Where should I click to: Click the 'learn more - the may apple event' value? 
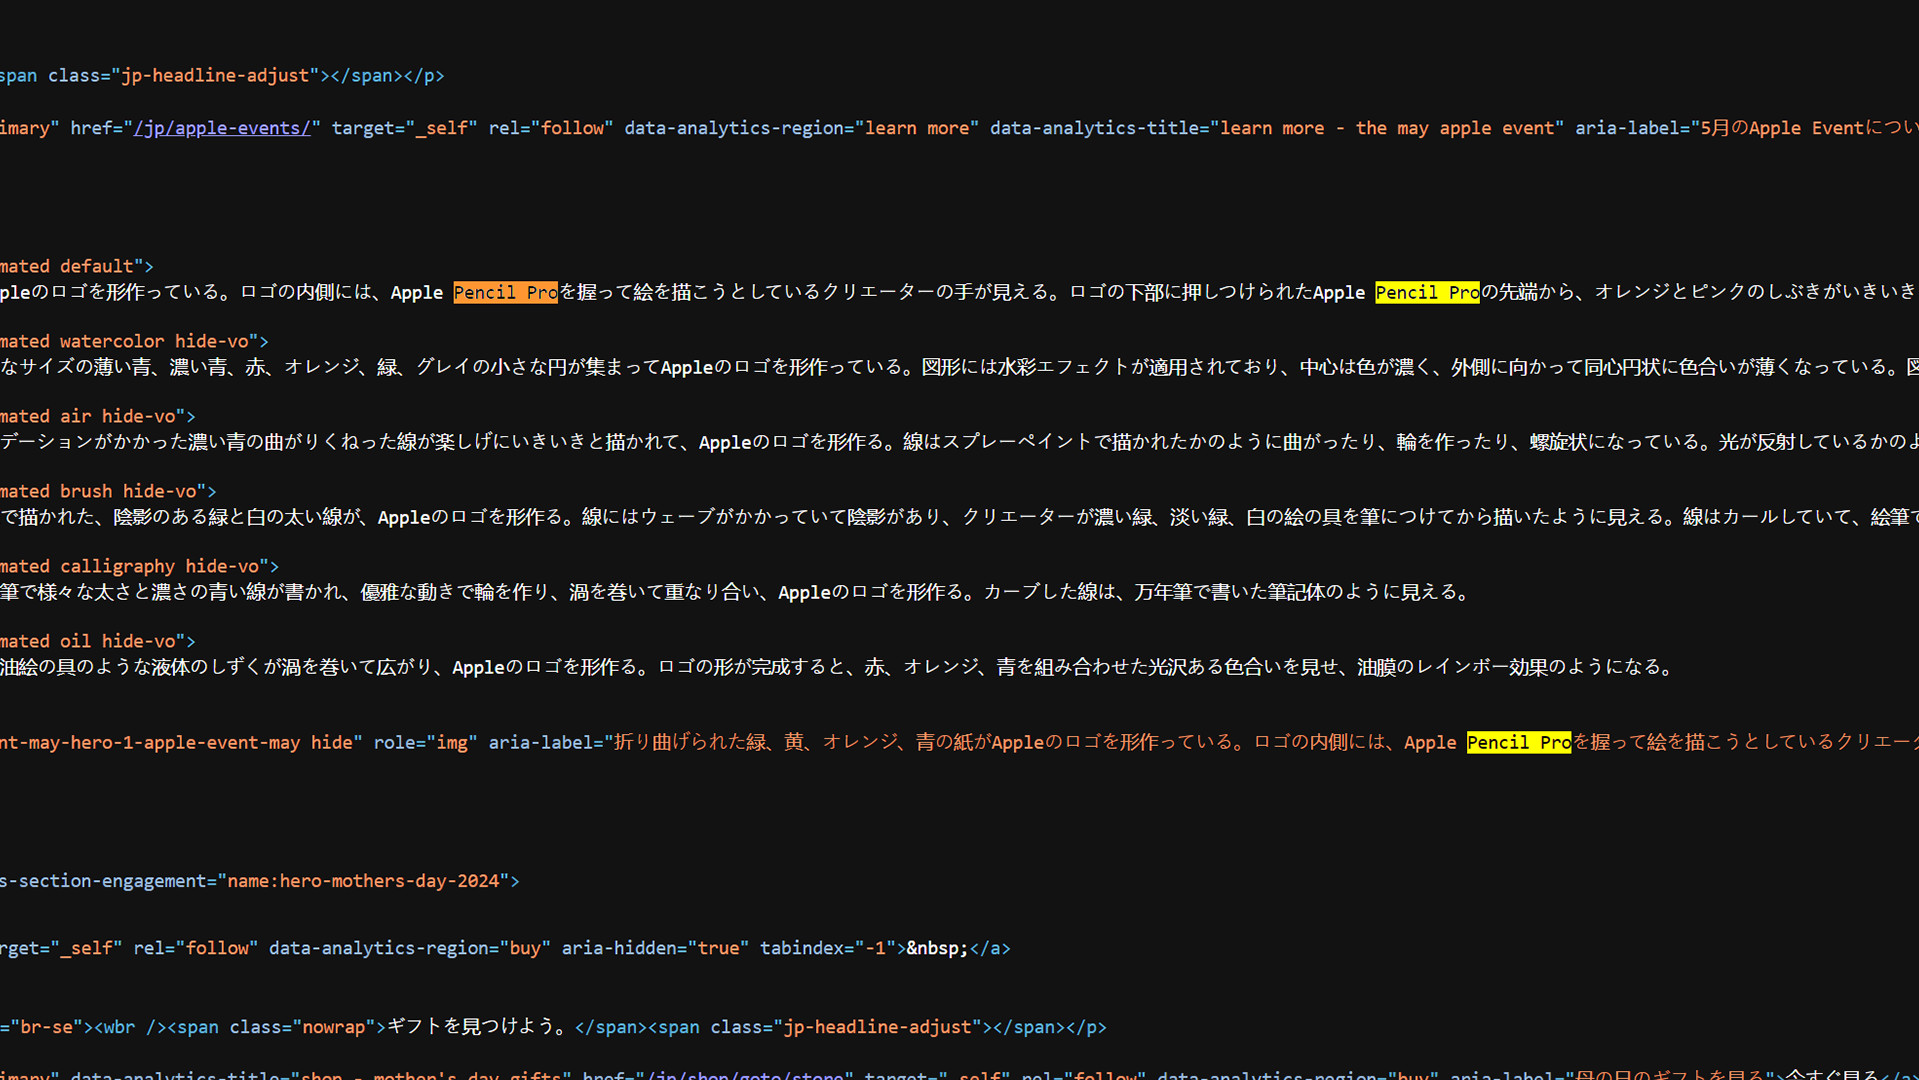pyautogui.click(x=1387, y=128)
